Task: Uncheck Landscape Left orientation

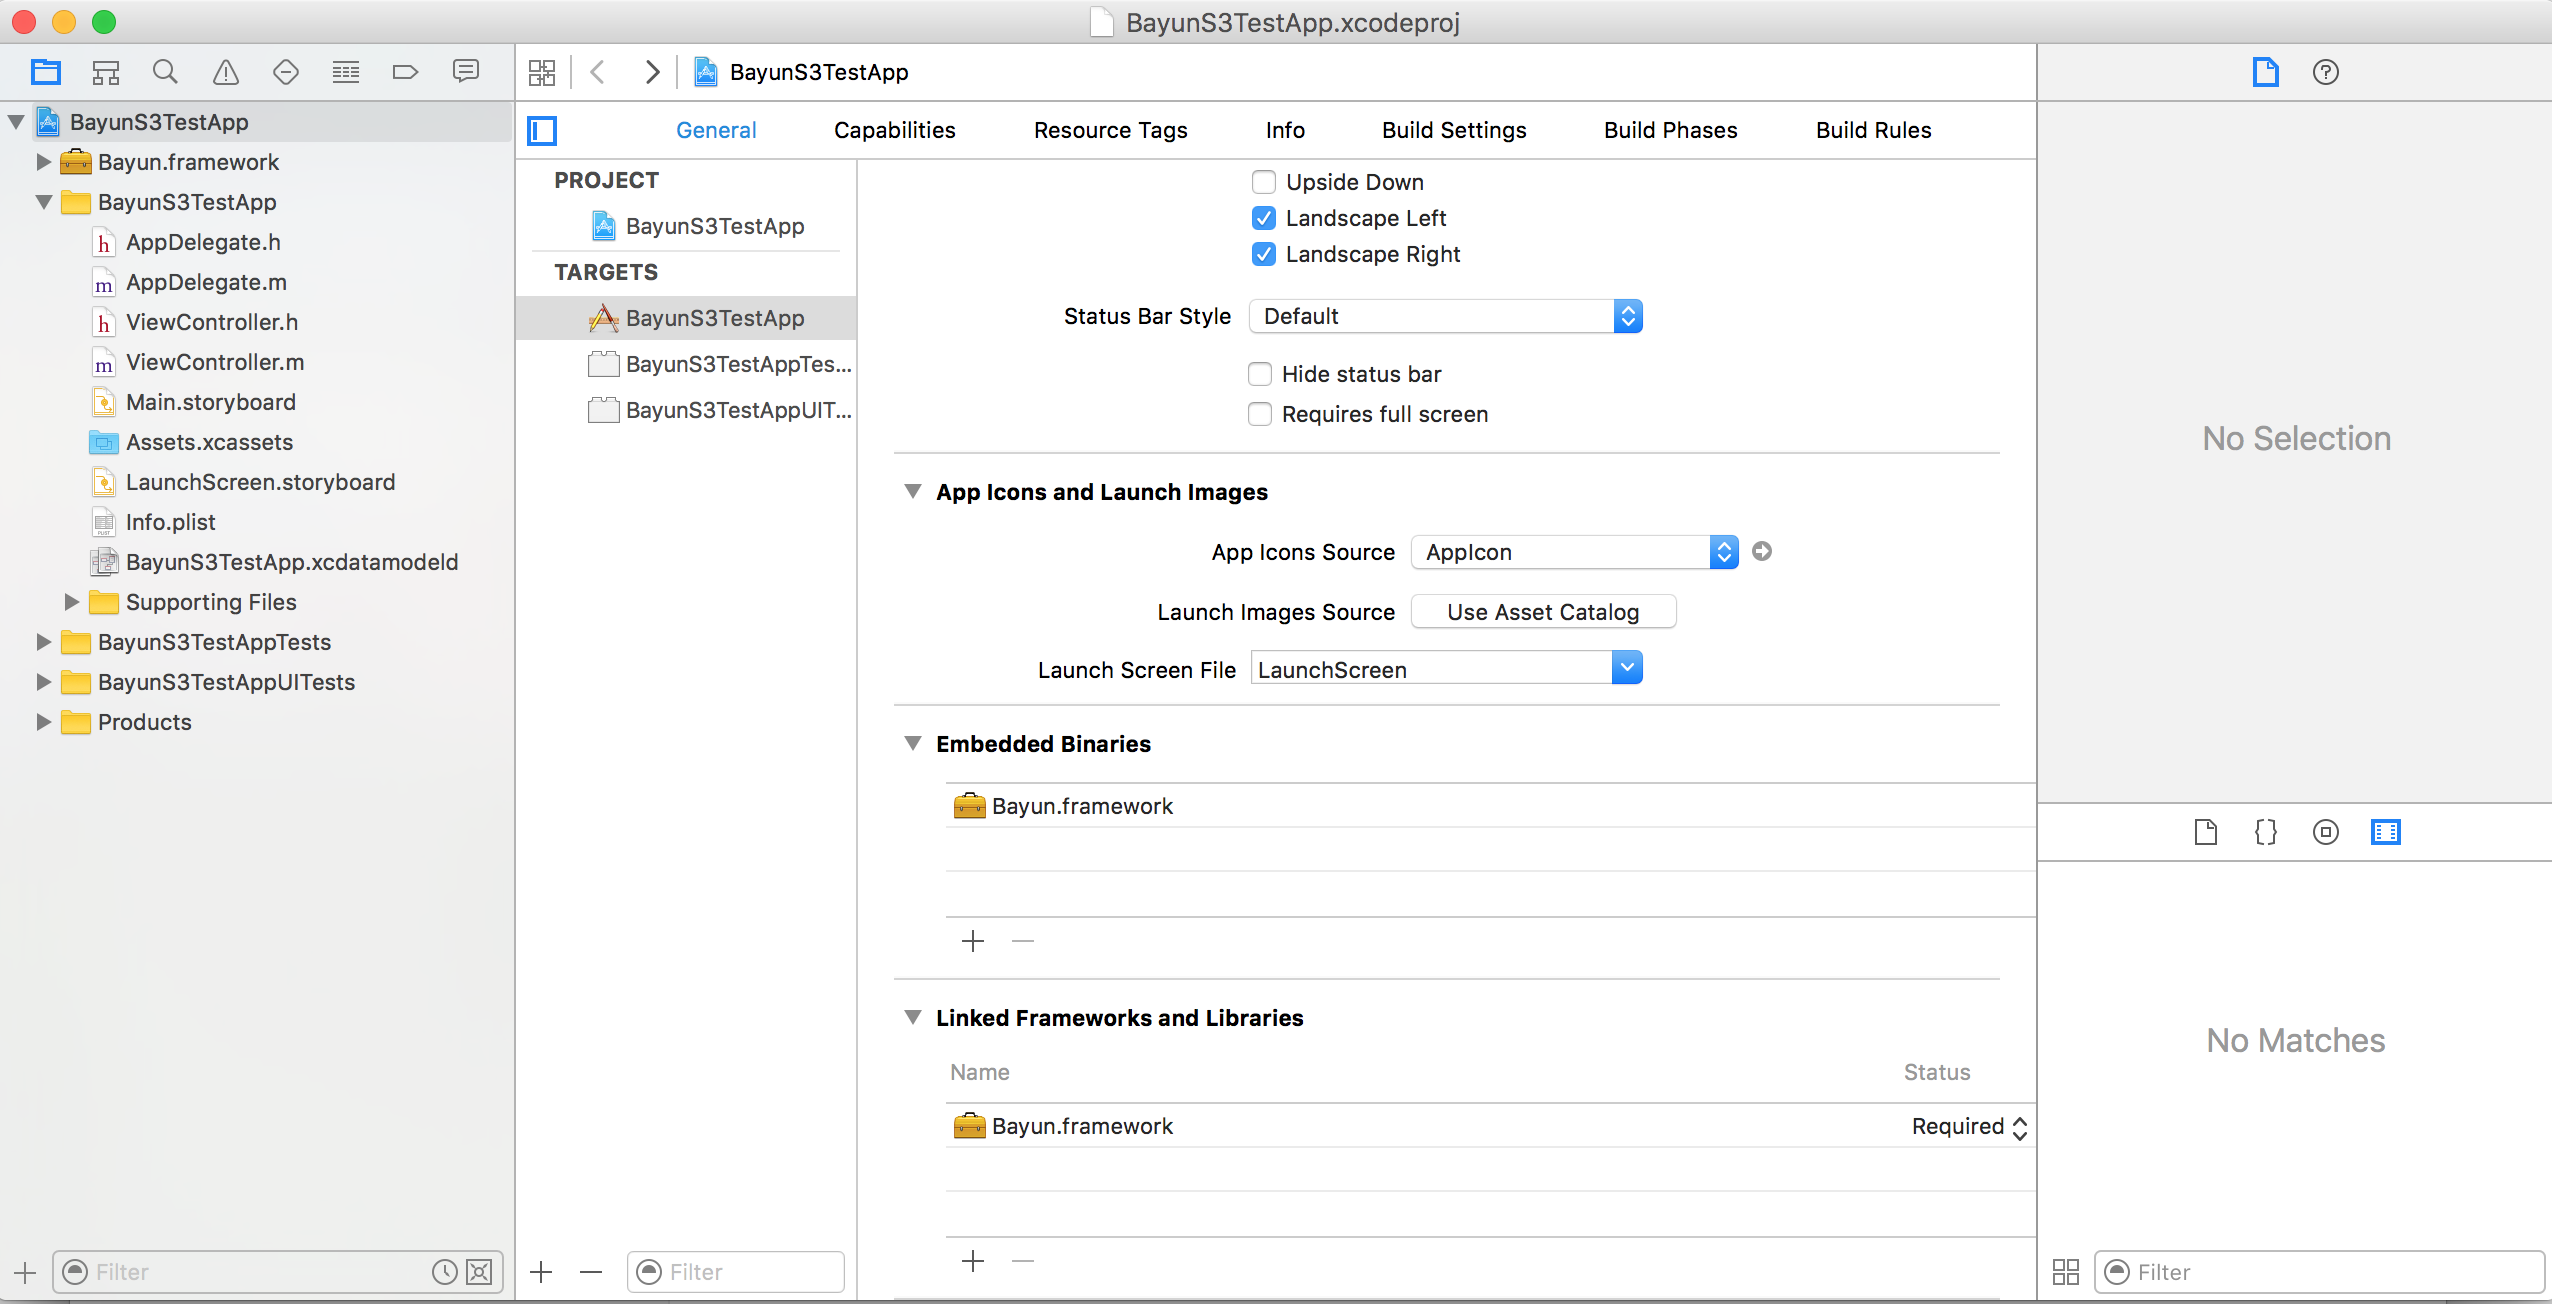Action: pos(1264,218)
